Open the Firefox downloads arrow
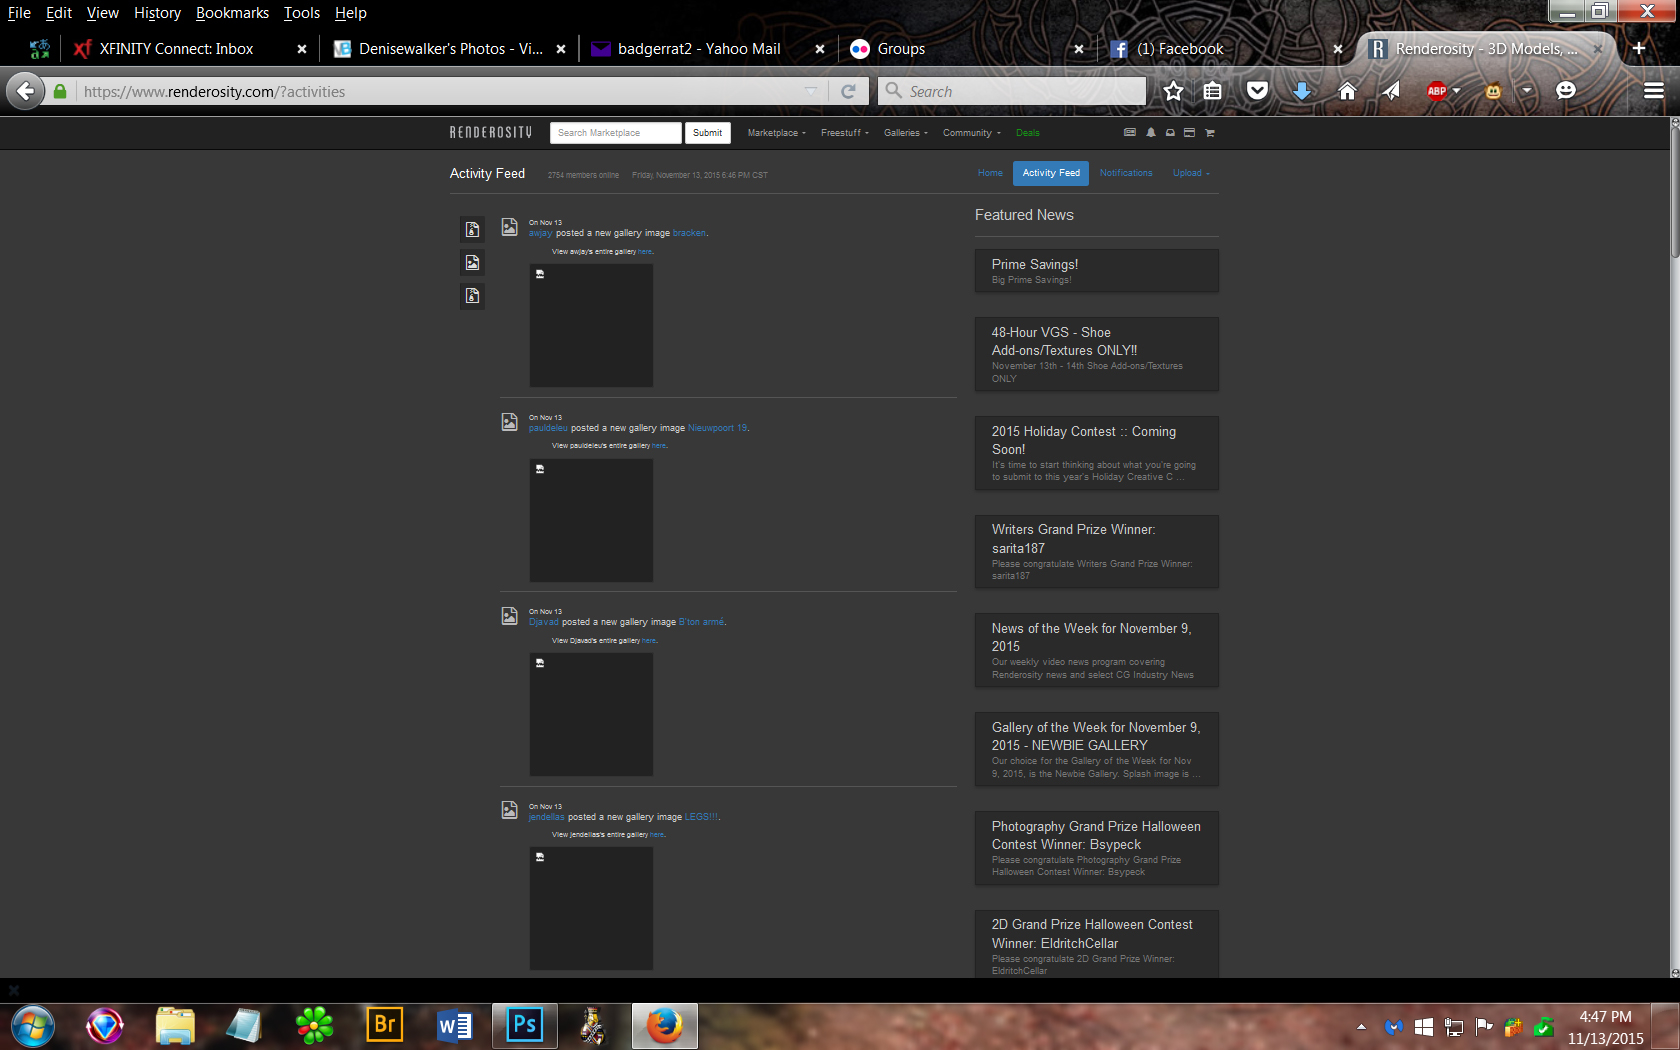 pyautogui.click(x=1301, y=91)
